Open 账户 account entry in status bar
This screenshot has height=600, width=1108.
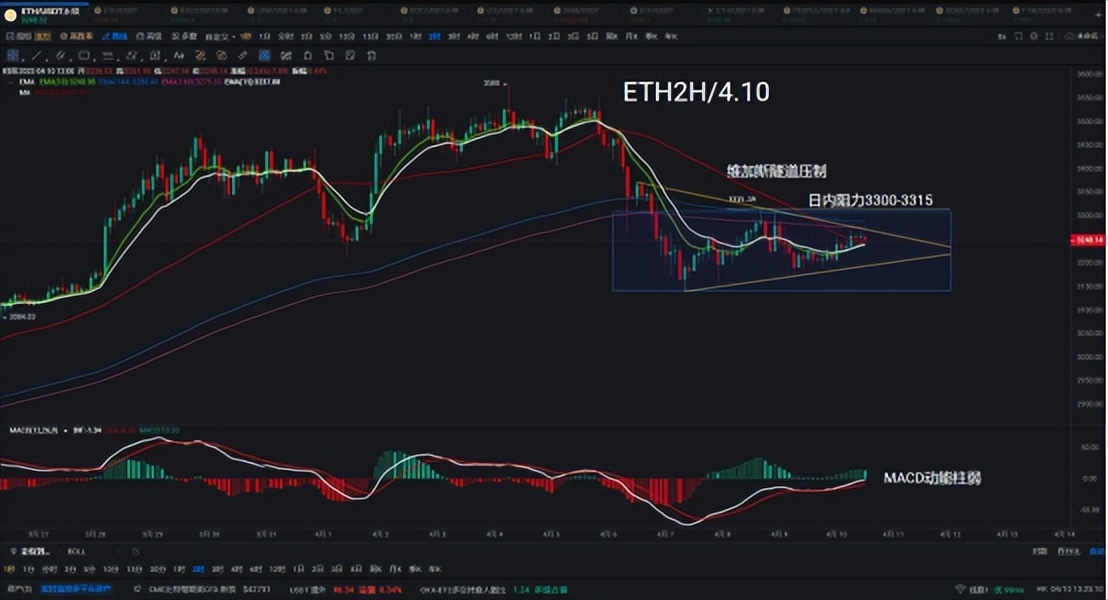pos(19,589)
